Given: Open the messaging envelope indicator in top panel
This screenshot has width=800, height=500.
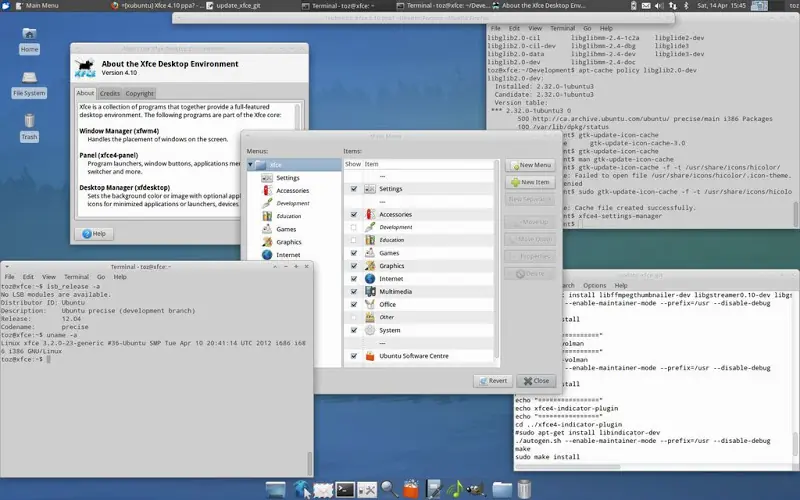Looking at the screenshot, I should pyautogui.click(x=646, y=6).
